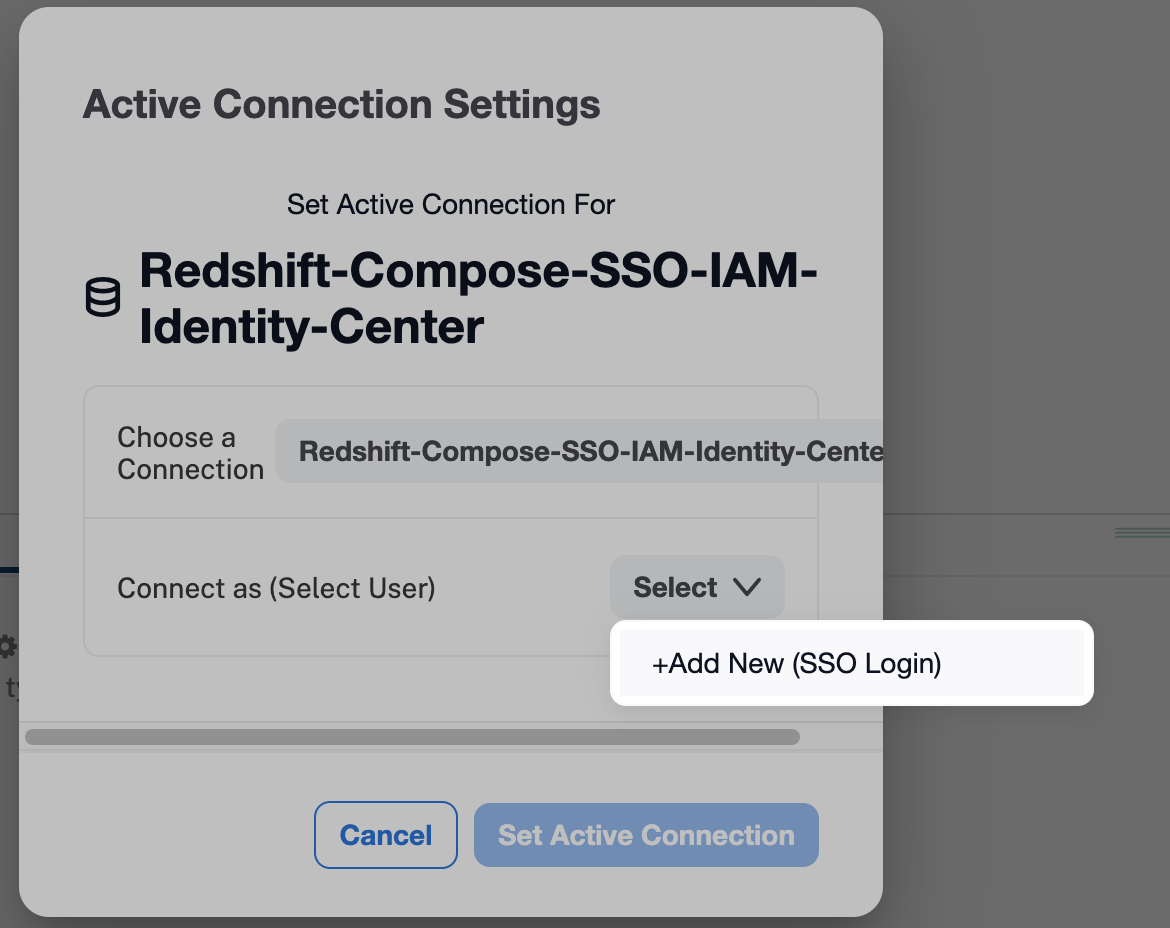Screen dimensions: 1170x928
Task: Click the 'Connect as (Select User)' label
Action: pyautogui.click(x=276, y=588)
